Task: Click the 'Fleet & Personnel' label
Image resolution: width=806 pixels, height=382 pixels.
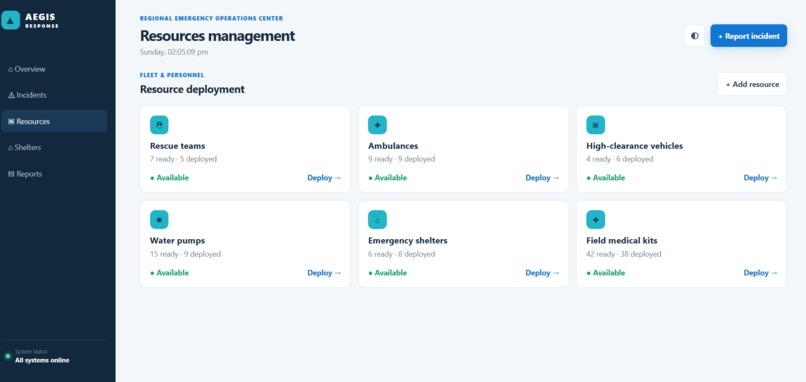Action: (x=172, y=75)
